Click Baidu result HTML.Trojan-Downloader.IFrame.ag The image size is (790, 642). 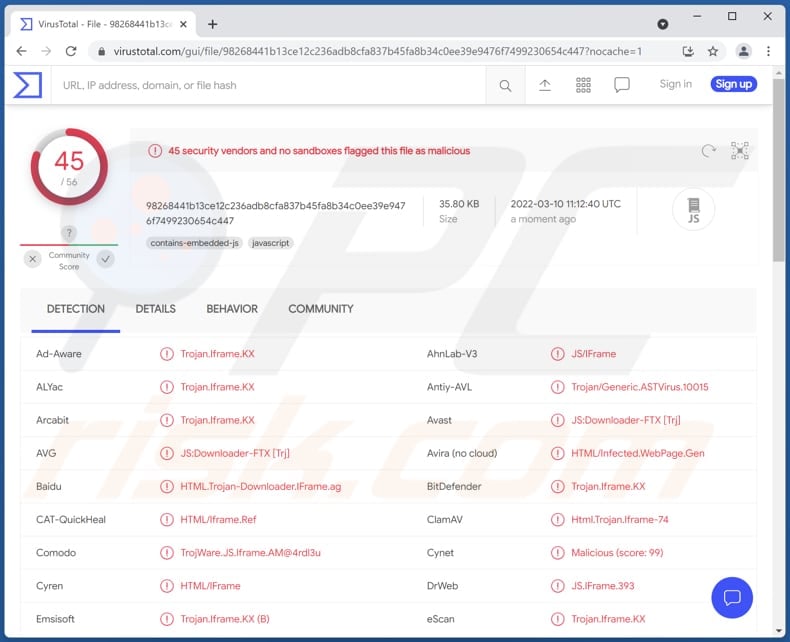[x=260, y=486]
